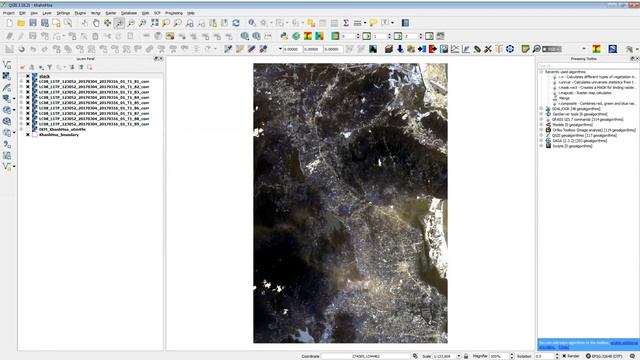Click the Add Raster Layer icon

click(x=7, y=76)
